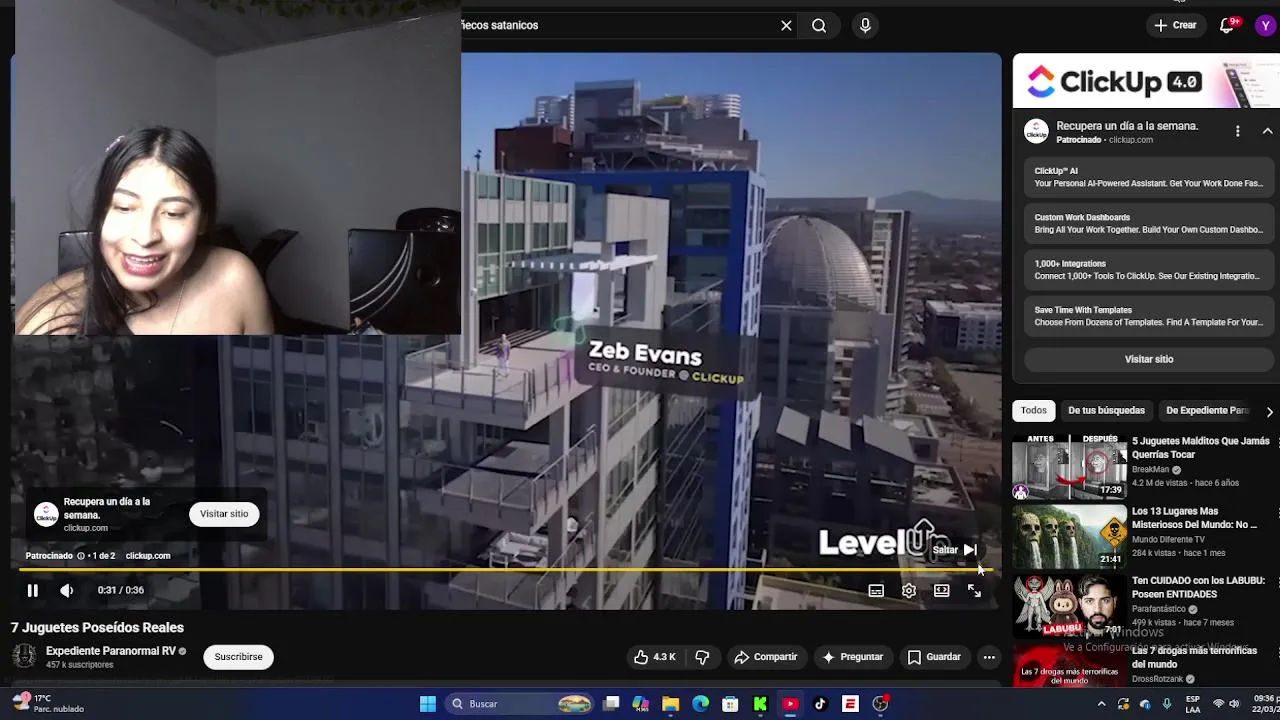Click Visitar sitio in the sidebar ad

coord(1149,359)
